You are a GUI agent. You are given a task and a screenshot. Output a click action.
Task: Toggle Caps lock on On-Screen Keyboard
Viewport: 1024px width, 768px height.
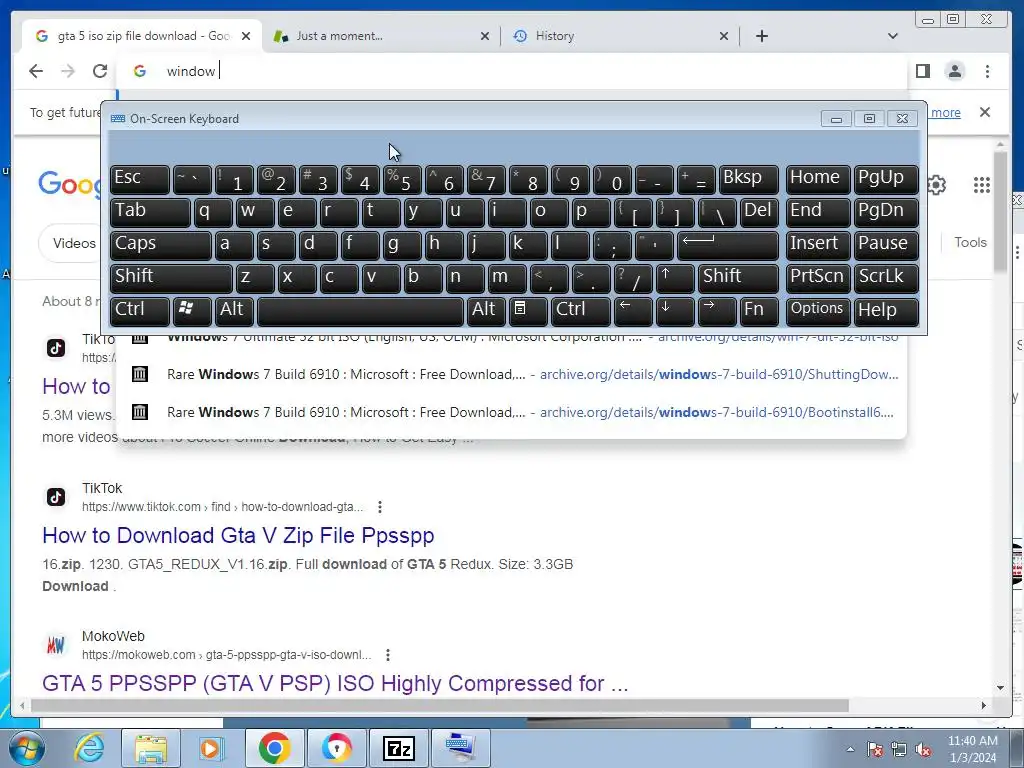tap(161, 246)
